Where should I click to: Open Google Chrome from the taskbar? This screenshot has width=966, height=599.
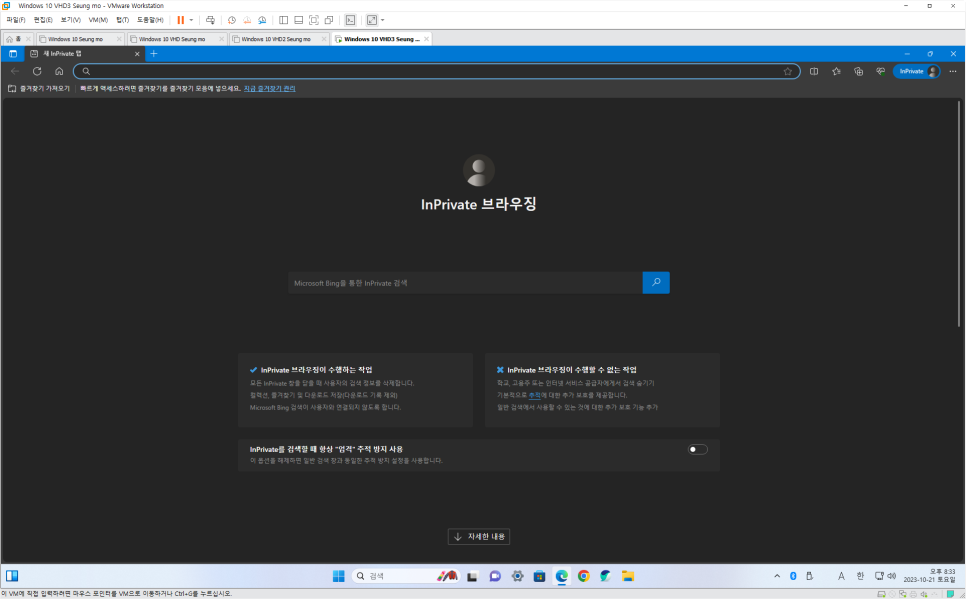coord(583,576)
